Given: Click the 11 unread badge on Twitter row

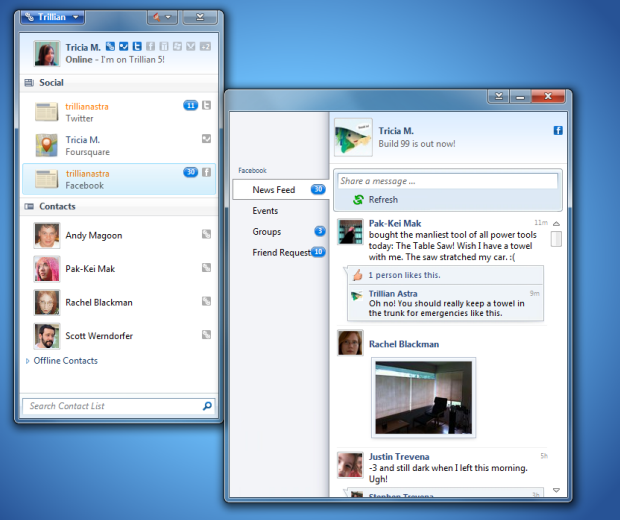Looking at the screenshot, I should (x=191, y=105).
